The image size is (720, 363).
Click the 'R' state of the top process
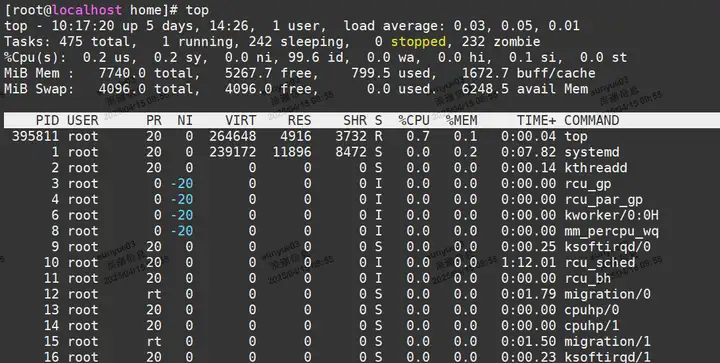378,136
